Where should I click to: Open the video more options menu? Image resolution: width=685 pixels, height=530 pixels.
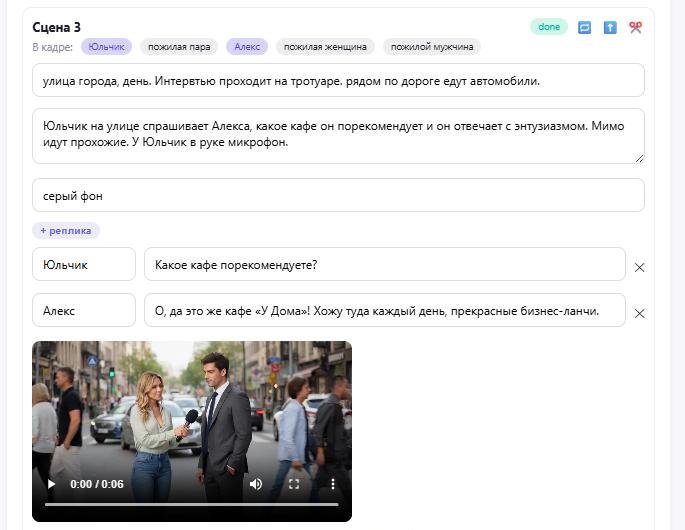pos(333,484)
